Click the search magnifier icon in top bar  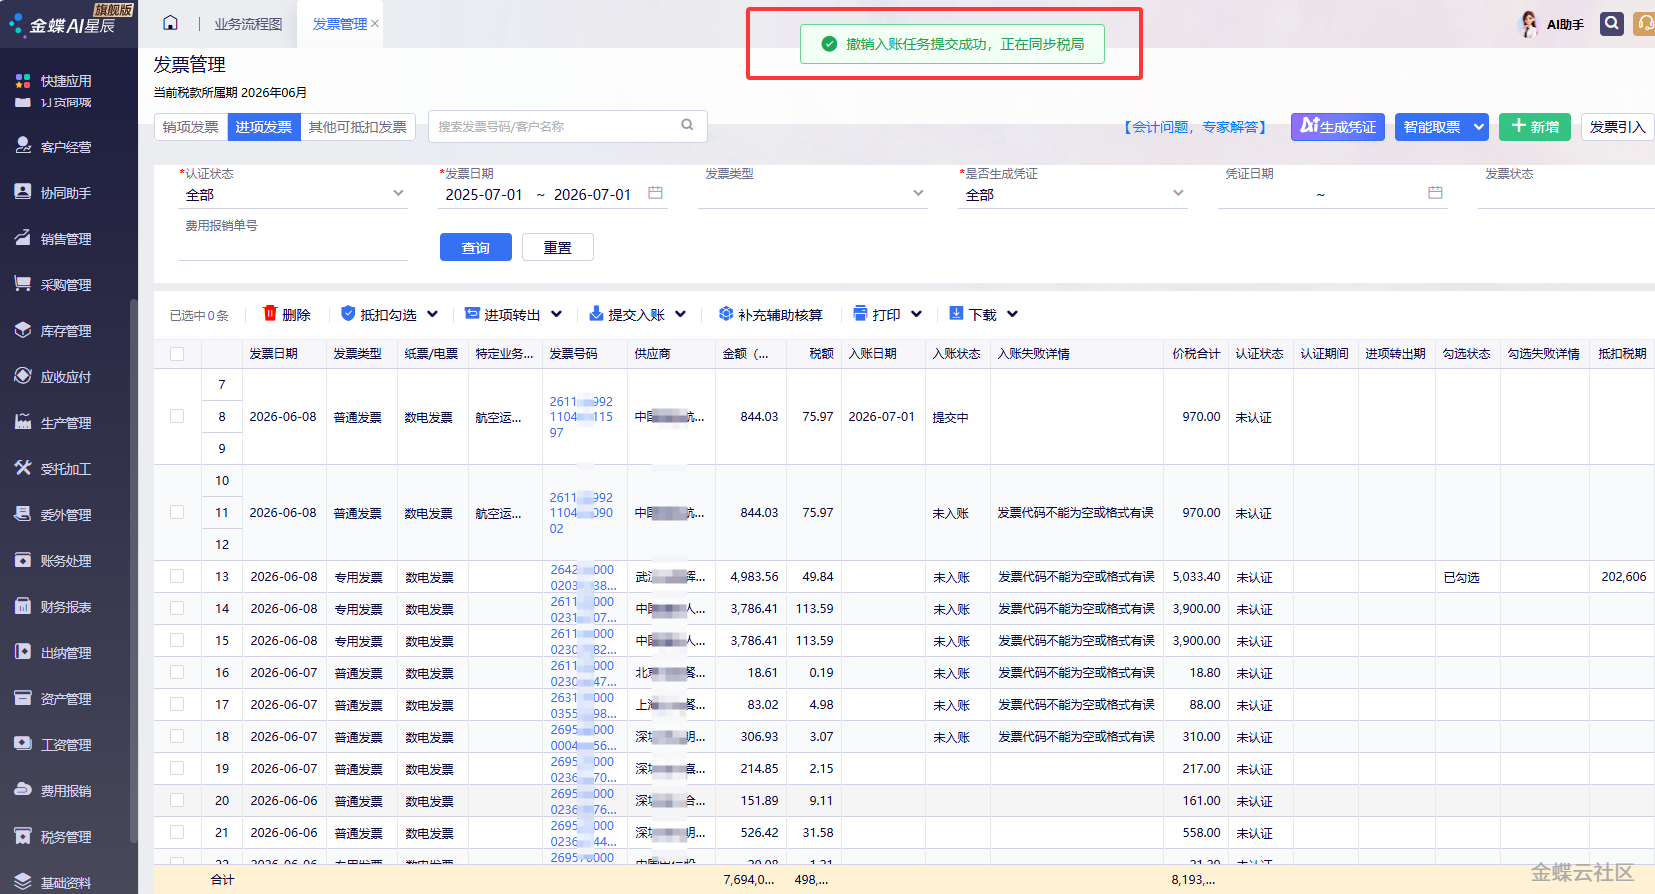1611,23
